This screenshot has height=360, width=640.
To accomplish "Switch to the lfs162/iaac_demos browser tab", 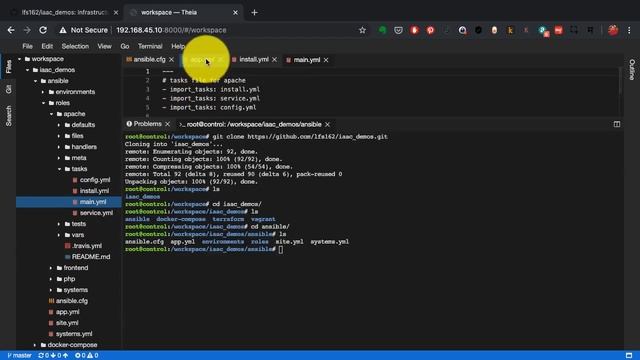I will tap(64, 13).
